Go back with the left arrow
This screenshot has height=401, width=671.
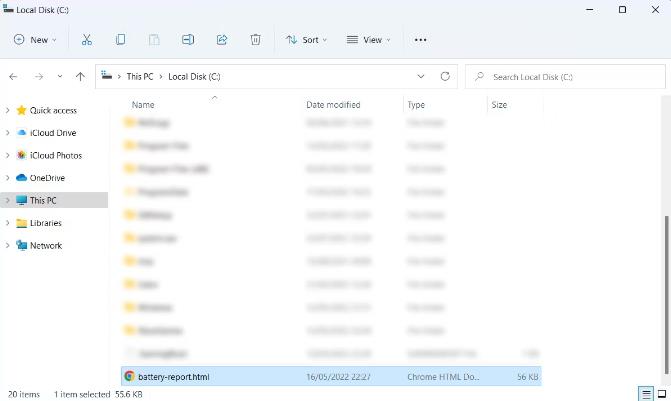point(13,77)
